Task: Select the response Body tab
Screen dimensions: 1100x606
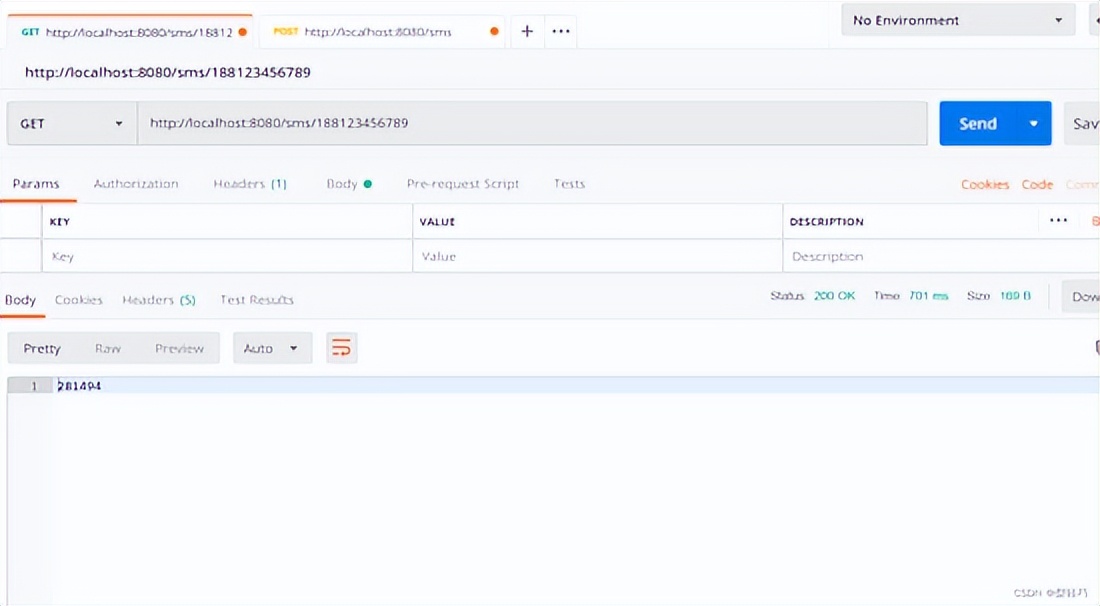Action: click(20, 299)
